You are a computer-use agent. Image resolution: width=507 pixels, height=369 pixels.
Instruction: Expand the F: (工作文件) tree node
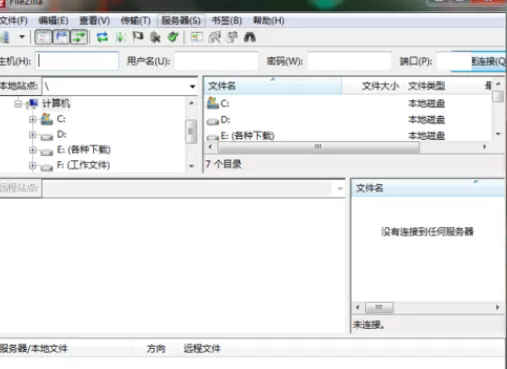(x=33, y=165)
